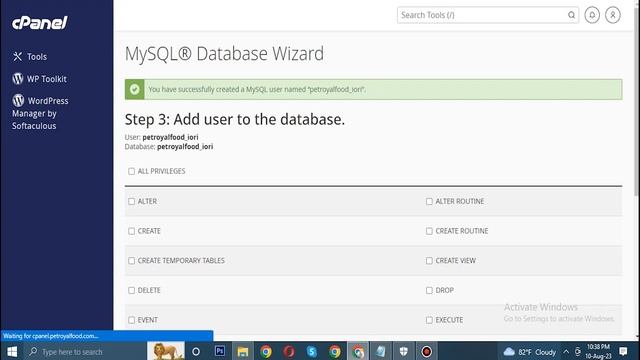Click the page vertical scrollbar
The height and width of the screenshot is (360, 640).
(637, 170)
